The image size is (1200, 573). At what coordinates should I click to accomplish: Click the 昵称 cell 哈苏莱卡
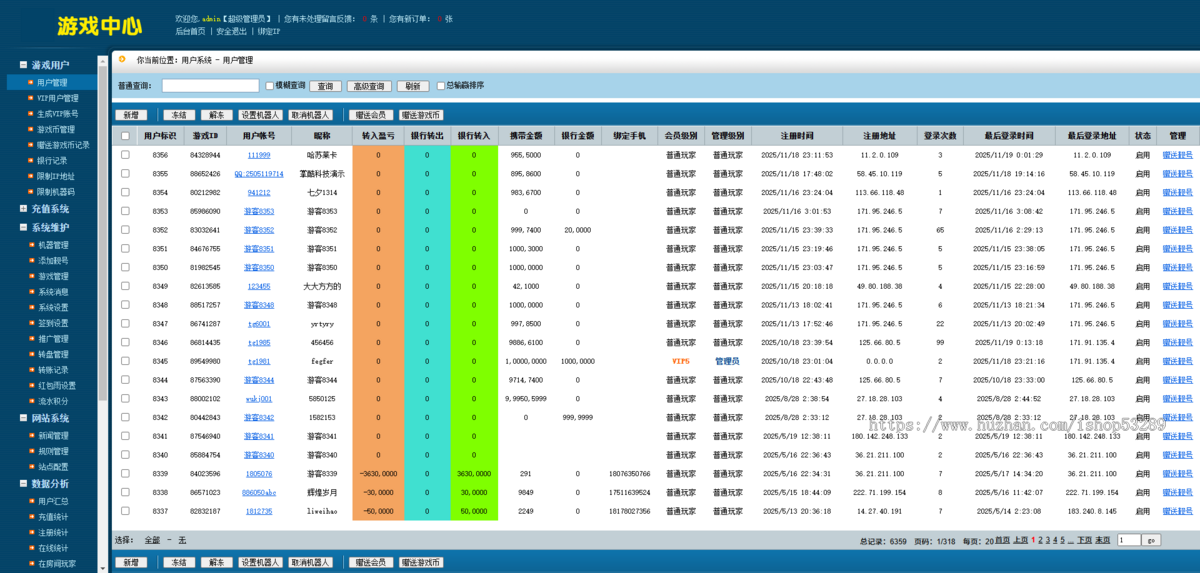coord(322,155)
